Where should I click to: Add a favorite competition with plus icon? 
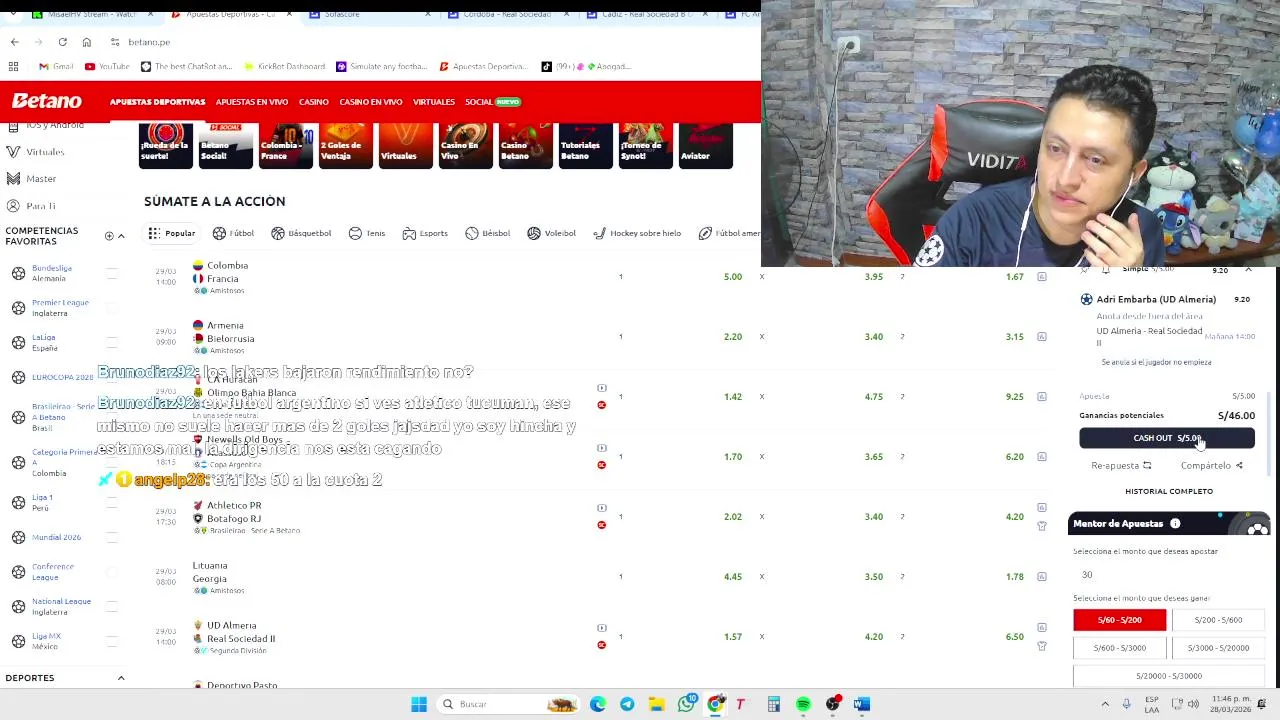(109, 236)
